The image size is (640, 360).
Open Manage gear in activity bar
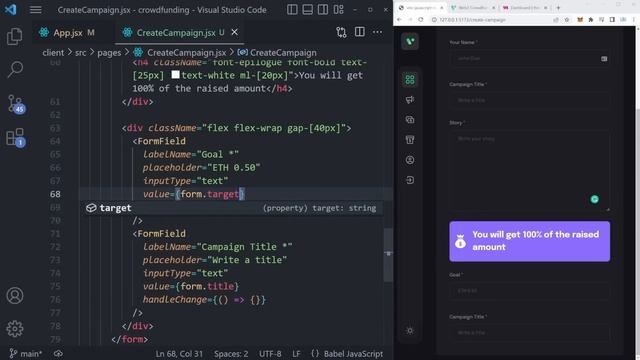point(15,329)
